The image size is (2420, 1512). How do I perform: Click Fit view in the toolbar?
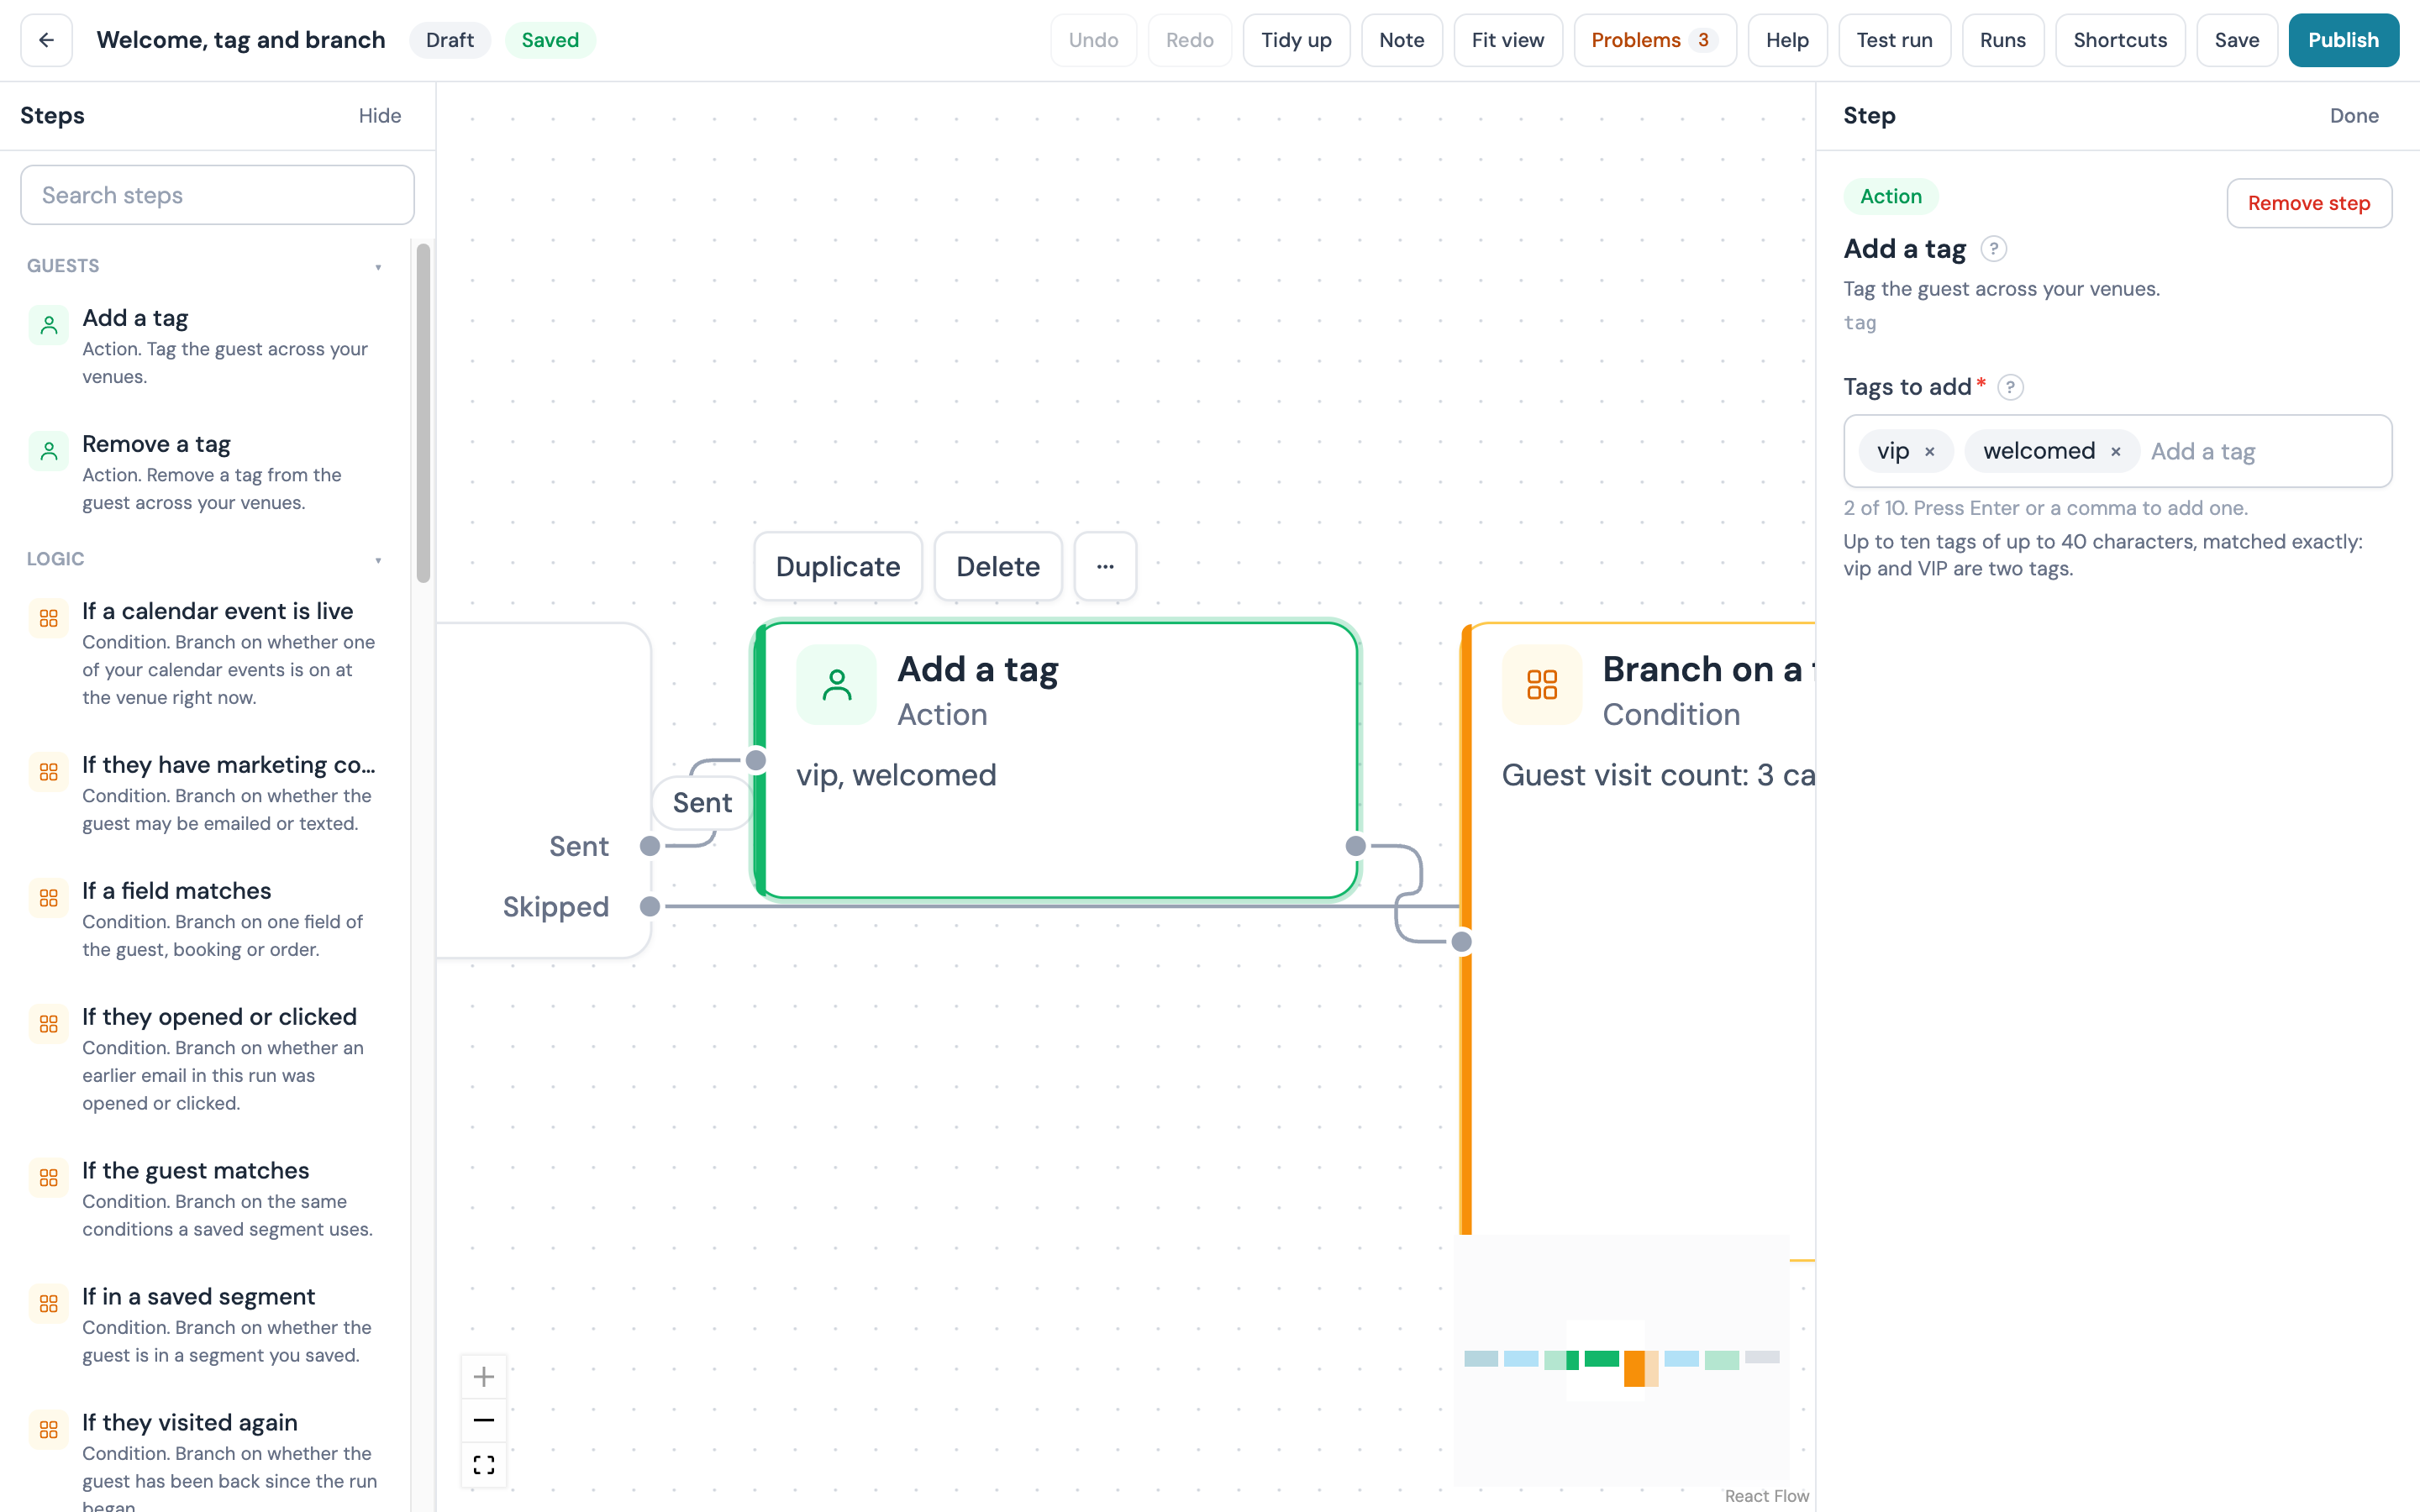tap(1508, 40)
